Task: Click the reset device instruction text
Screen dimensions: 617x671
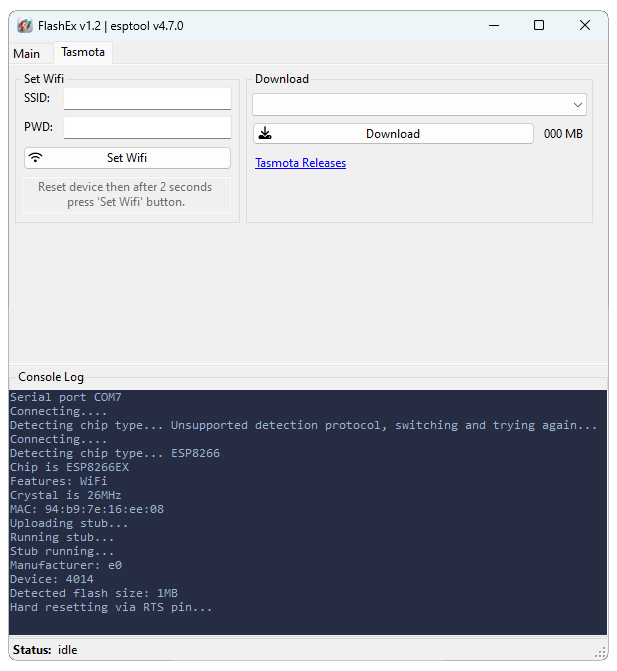Action: point(125,194)
